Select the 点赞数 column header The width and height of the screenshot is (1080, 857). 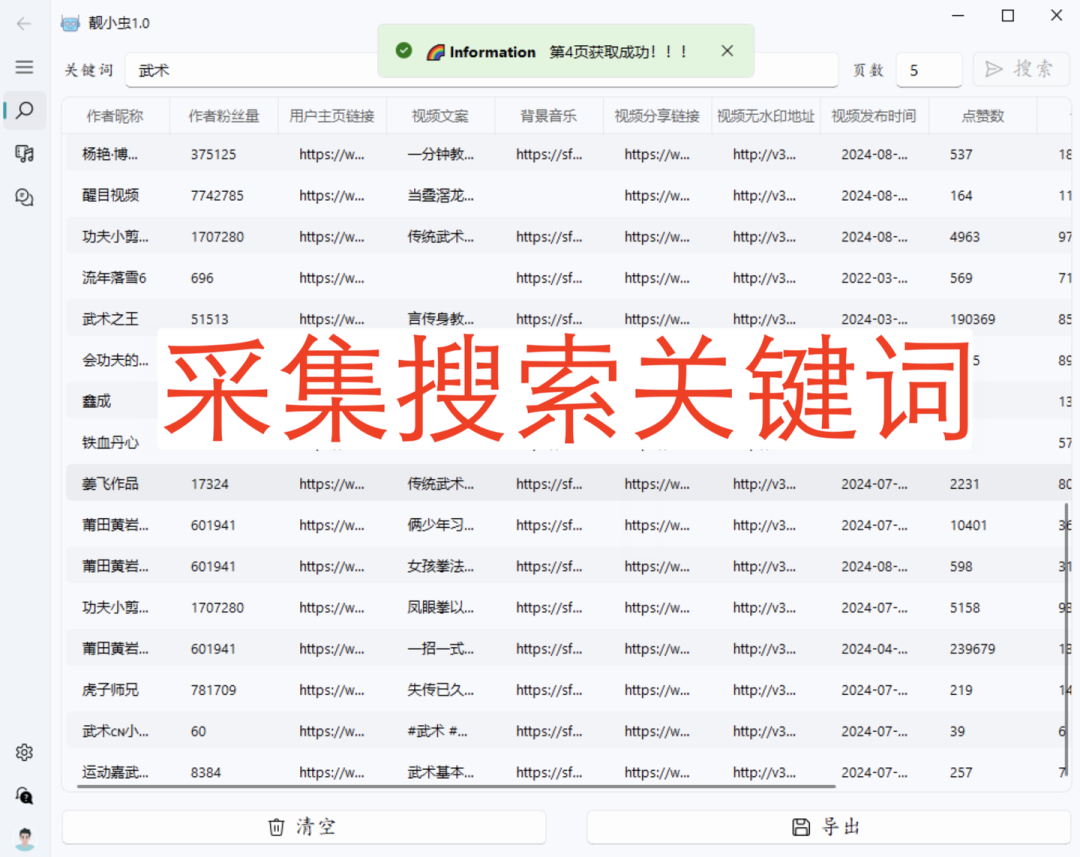[x=983, y=115]
